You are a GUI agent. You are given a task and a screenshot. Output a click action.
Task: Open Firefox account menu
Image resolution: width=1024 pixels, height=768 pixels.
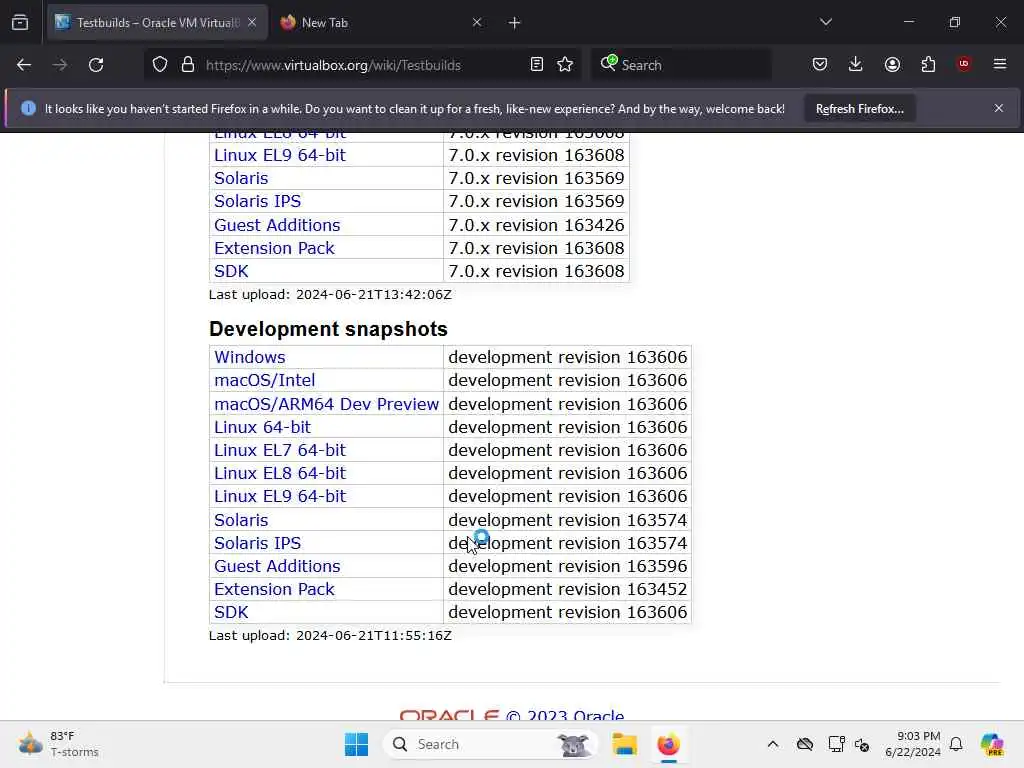click(x=892, y=64)
